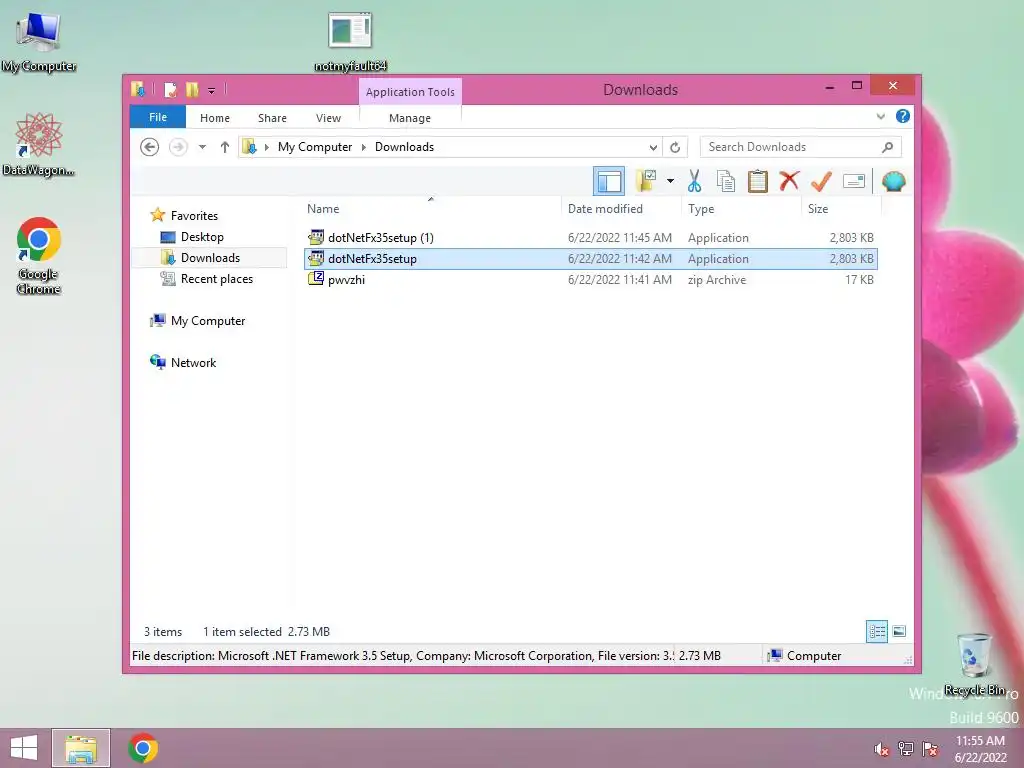The image size is (1024, 768).
Task: Open the Action Center flag icon
Action: [x=929, y=749]
